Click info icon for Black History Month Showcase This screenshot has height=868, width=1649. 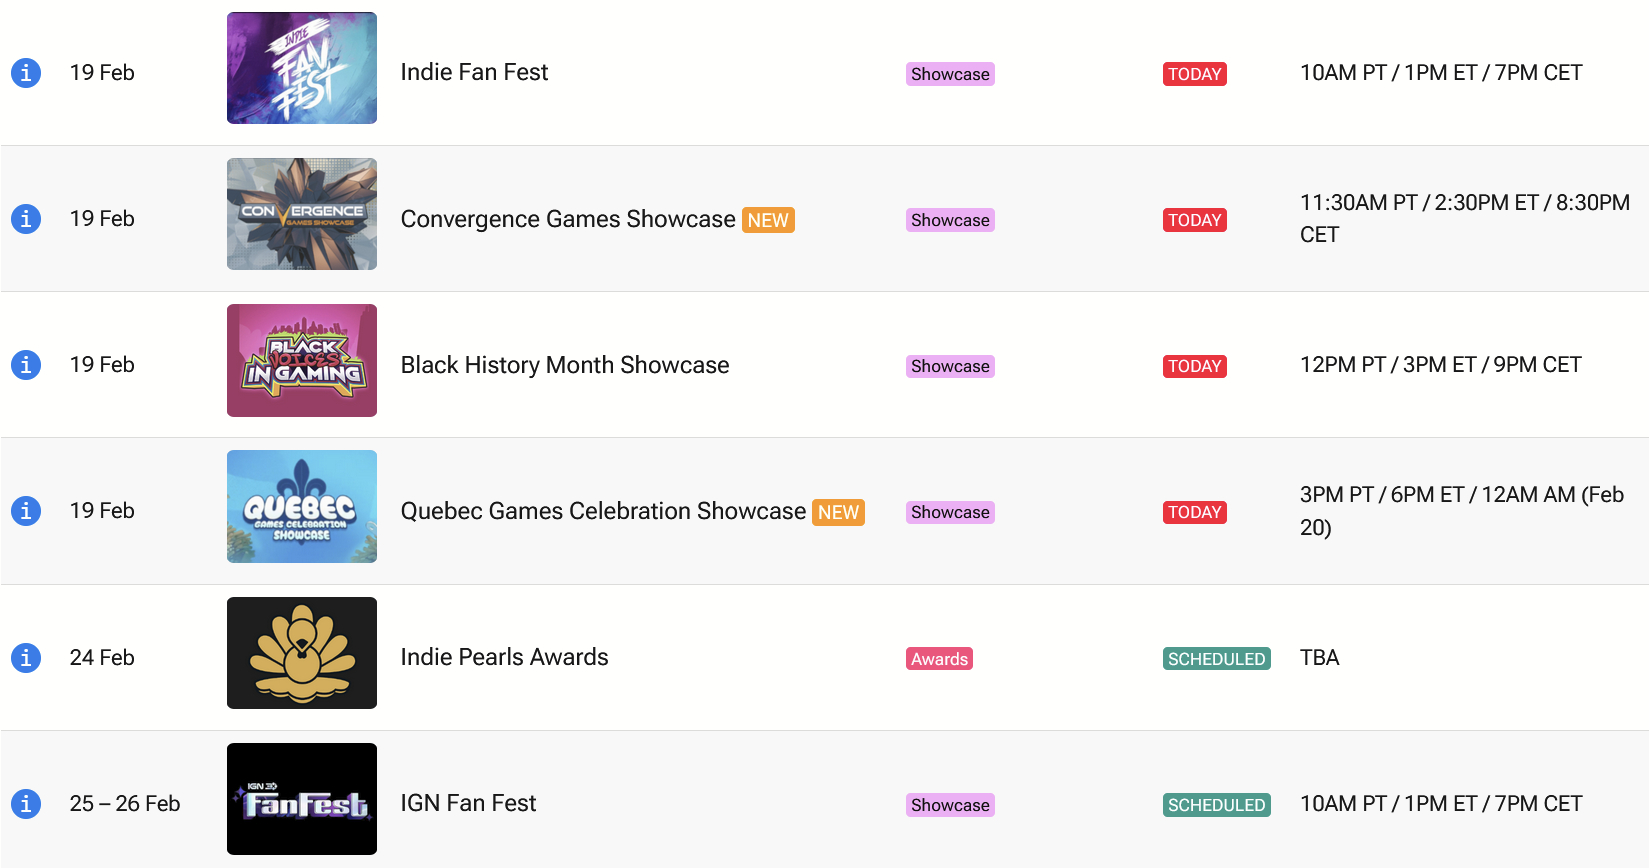pyautogui.click(x=26, y=365)
